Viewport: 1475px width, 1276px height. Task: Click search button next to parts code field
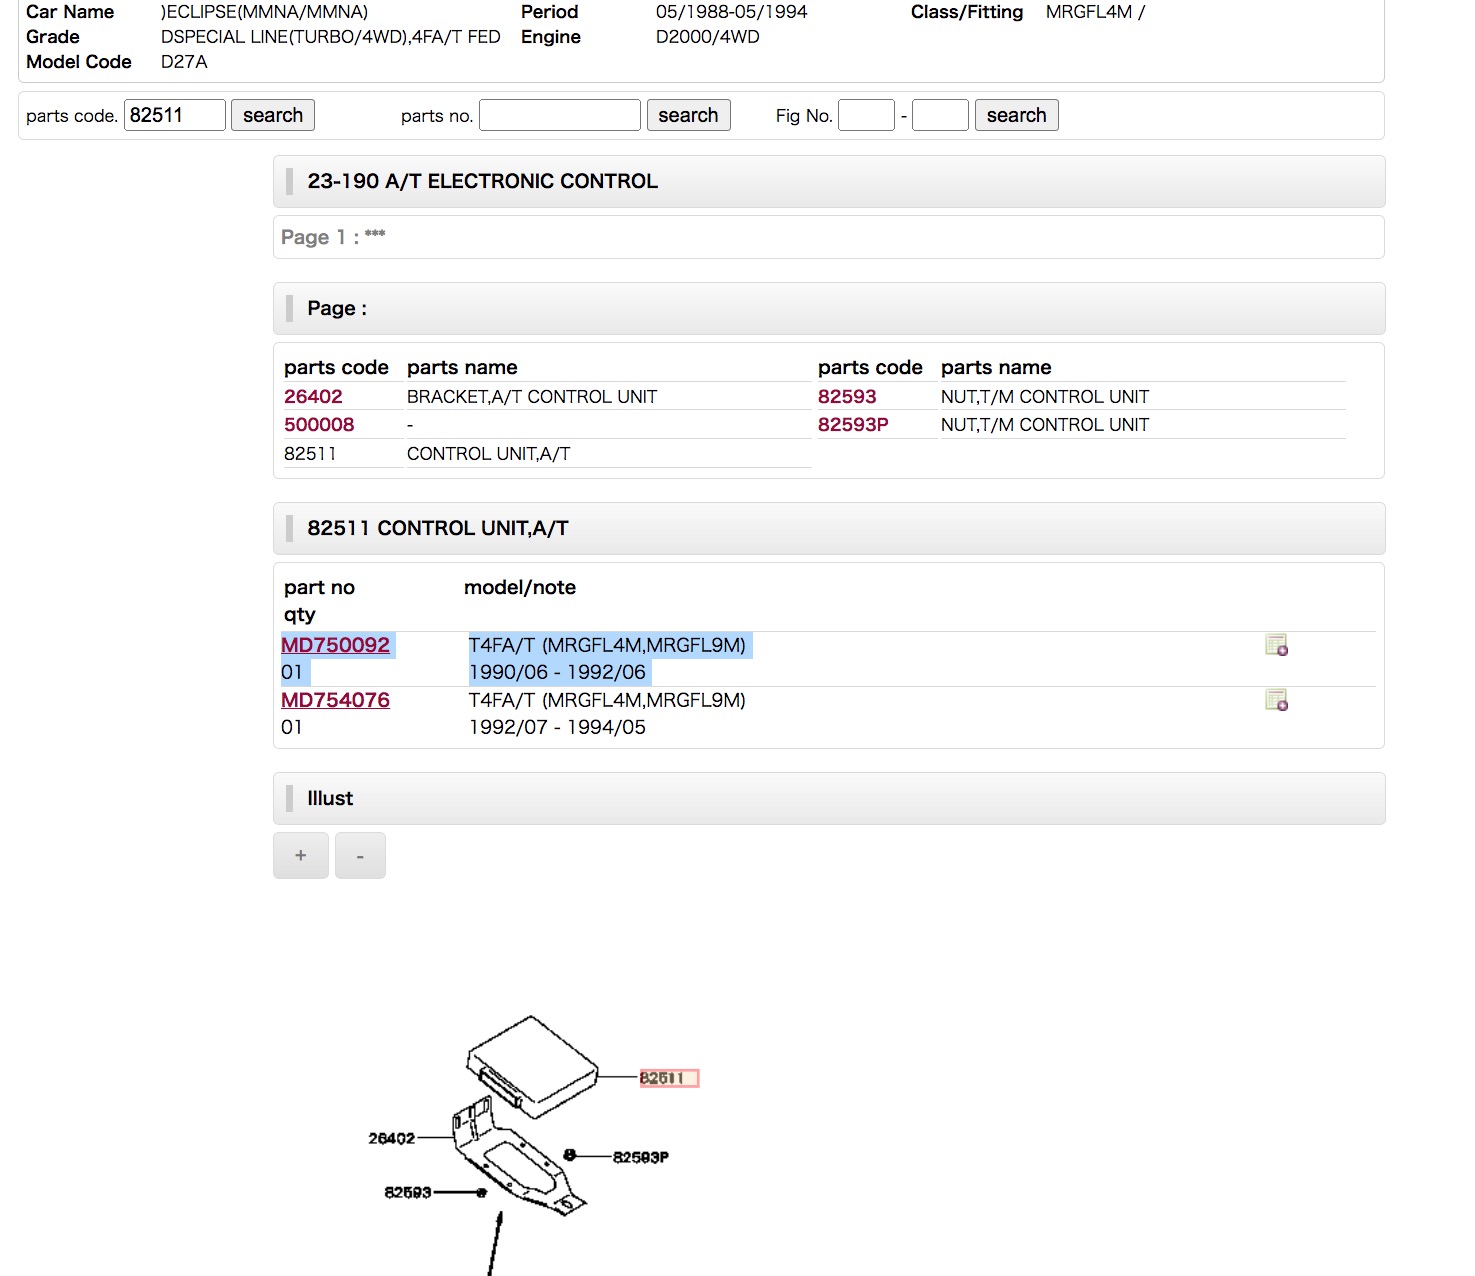pos(273,115)
